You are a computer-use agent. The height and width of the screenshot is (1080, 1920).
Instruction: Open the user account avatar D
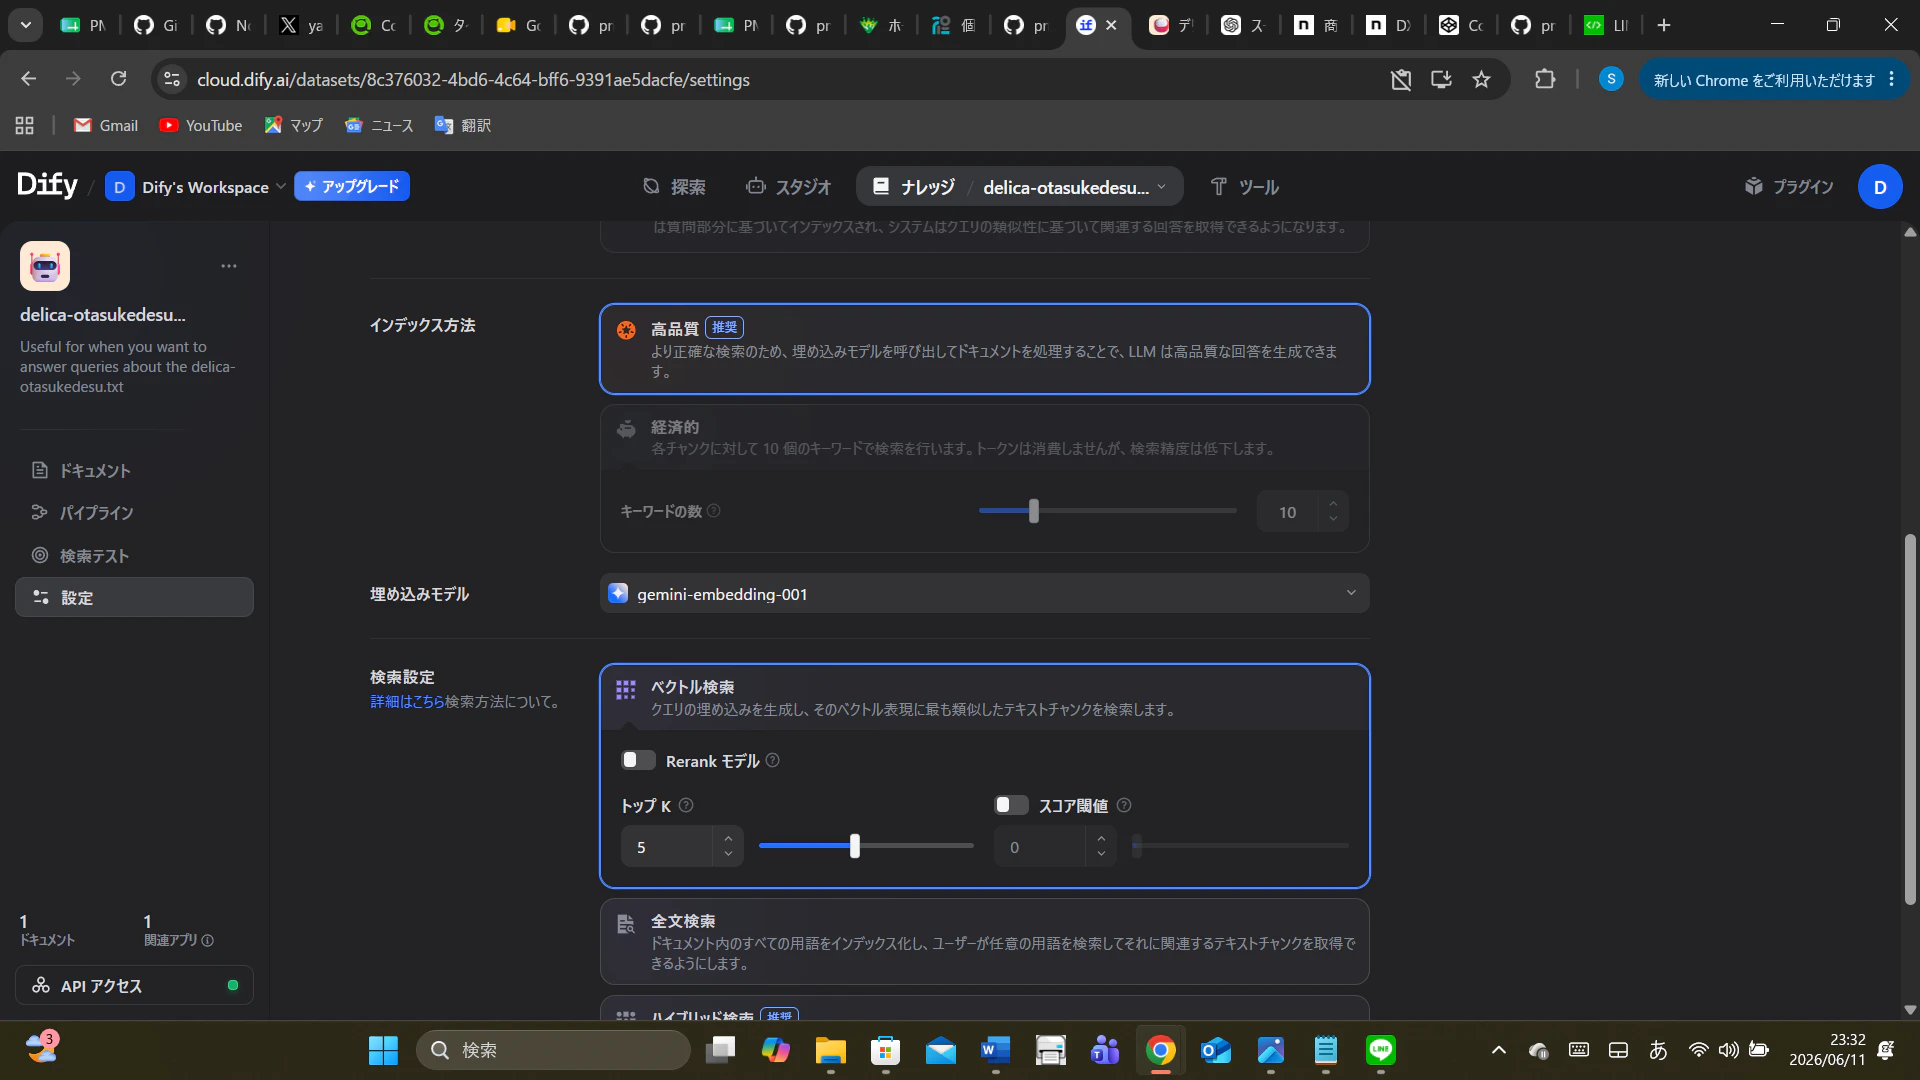click(1880, 187)
